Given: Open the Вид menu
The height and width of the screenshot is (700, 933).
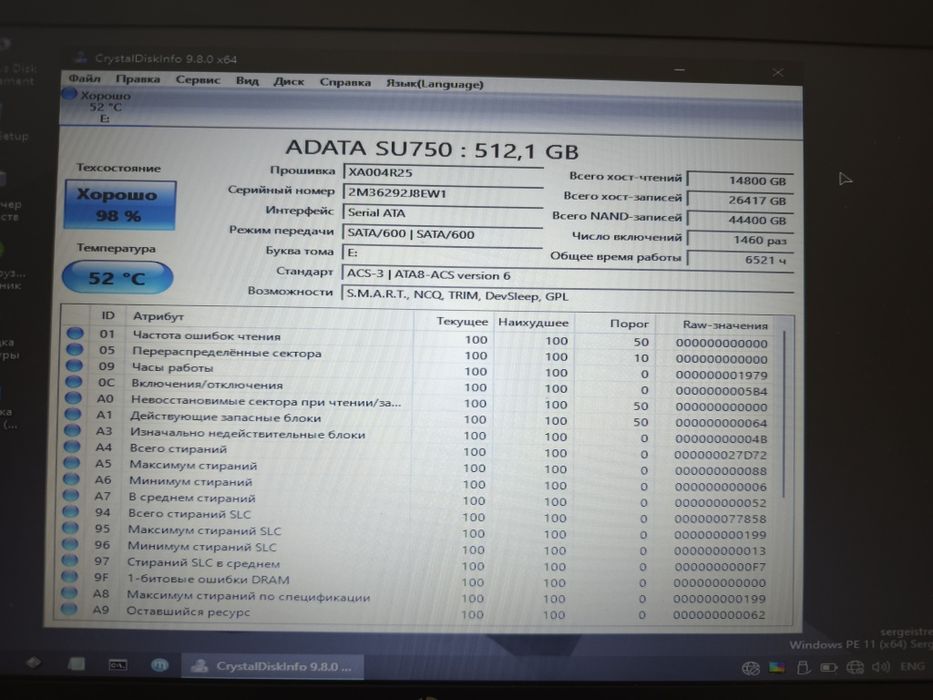Looking at the screenshot, I should coord(247,80).
